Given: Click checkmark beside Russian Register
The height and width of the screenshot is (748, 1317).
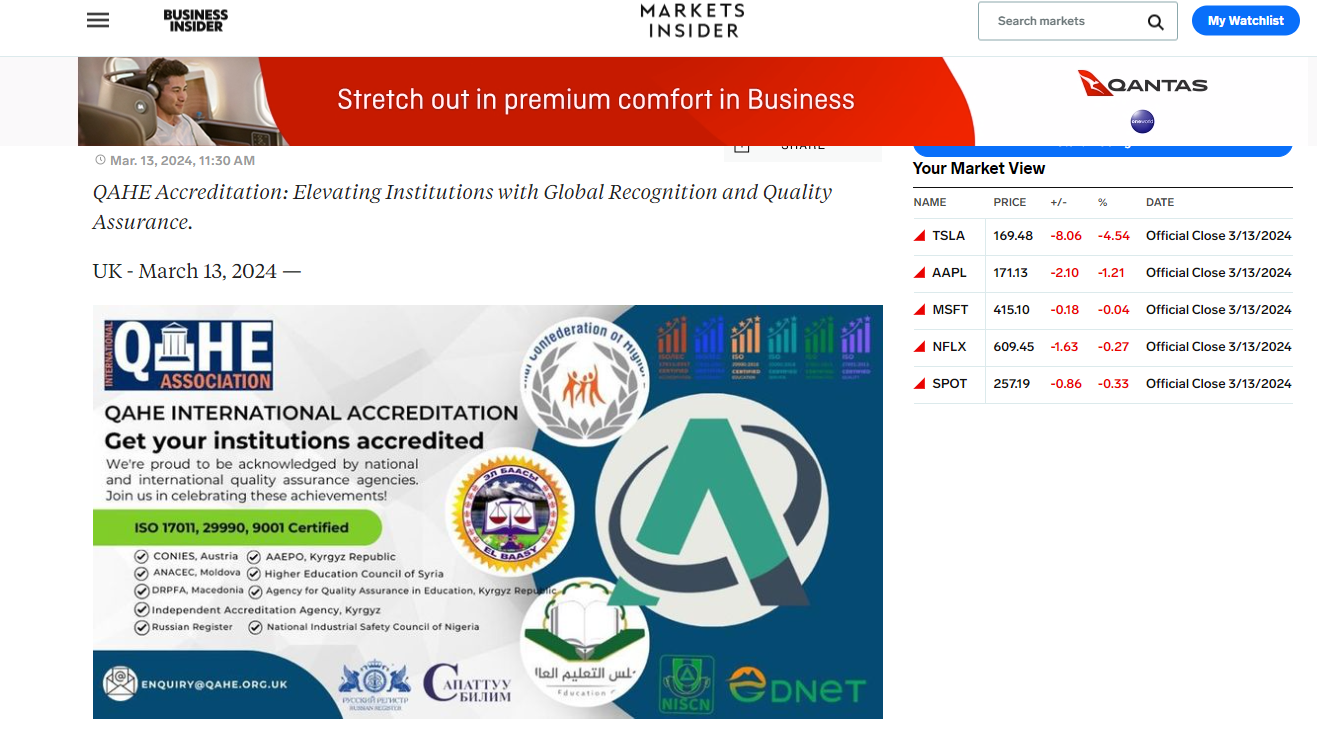Looking at the screenshot, I should 142,627.
